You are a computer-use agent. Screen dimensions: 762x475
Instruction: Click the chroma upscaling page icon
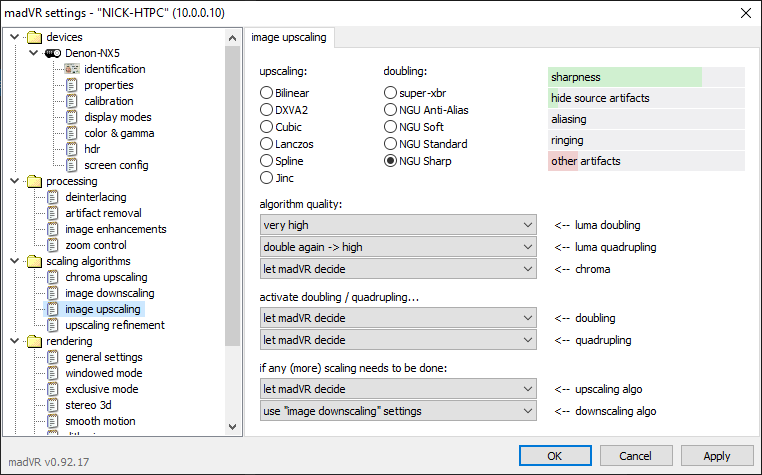(x=53, y=277)
